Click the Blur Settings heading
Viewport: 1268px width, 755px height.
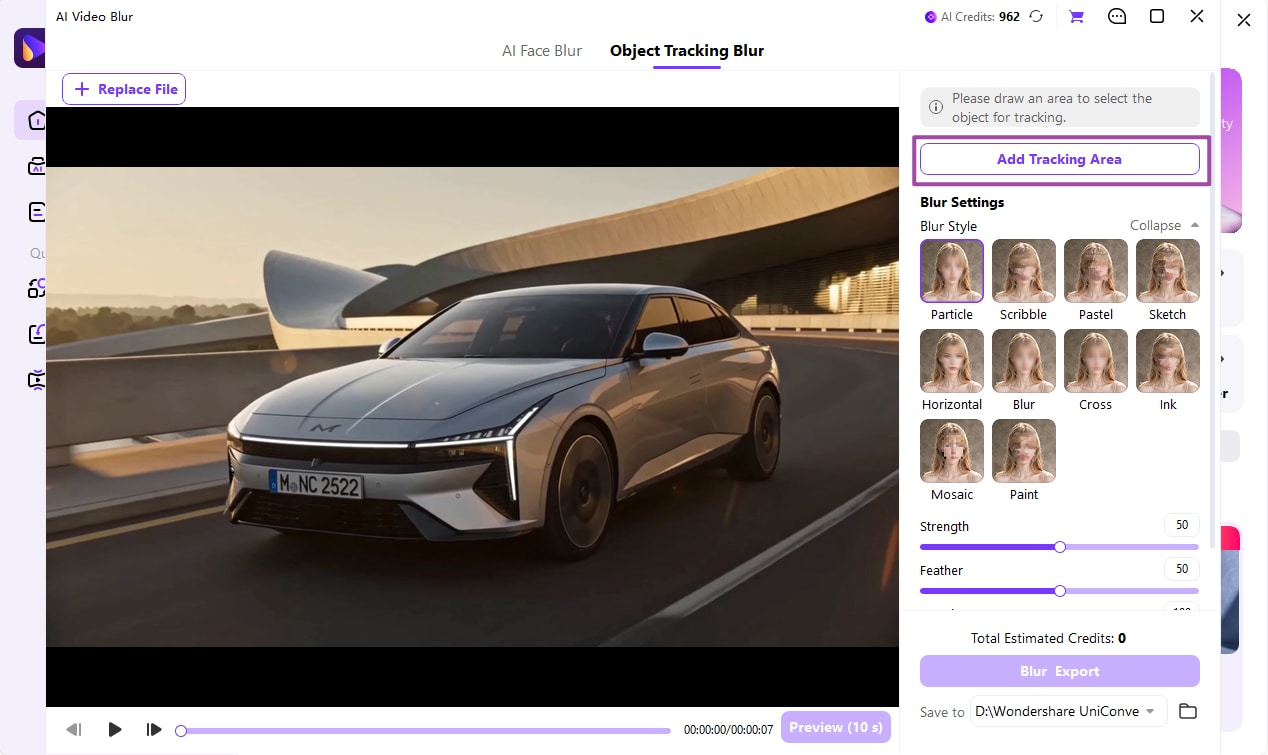pyautogui.click(x=962, y=202)
